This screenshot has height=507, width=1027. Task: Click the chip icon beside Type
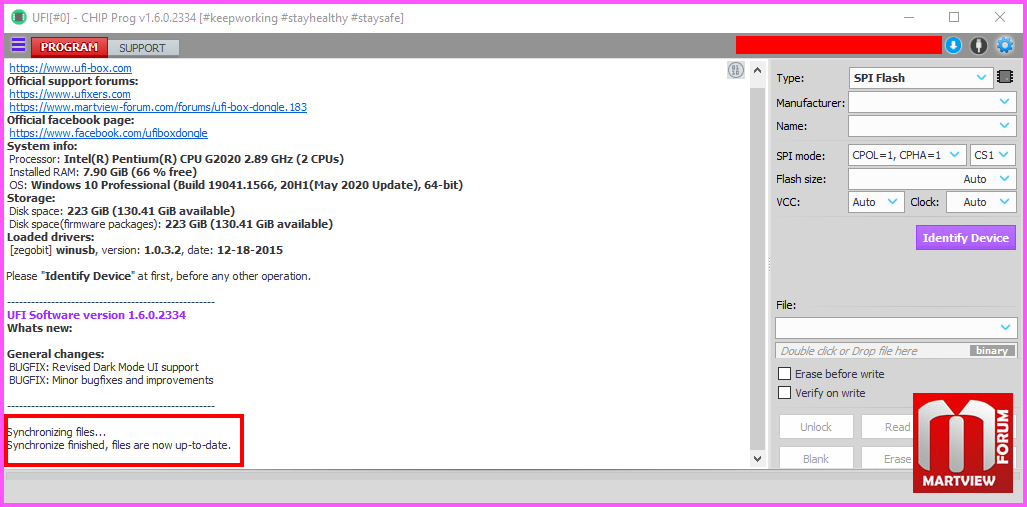(1004, 77)
